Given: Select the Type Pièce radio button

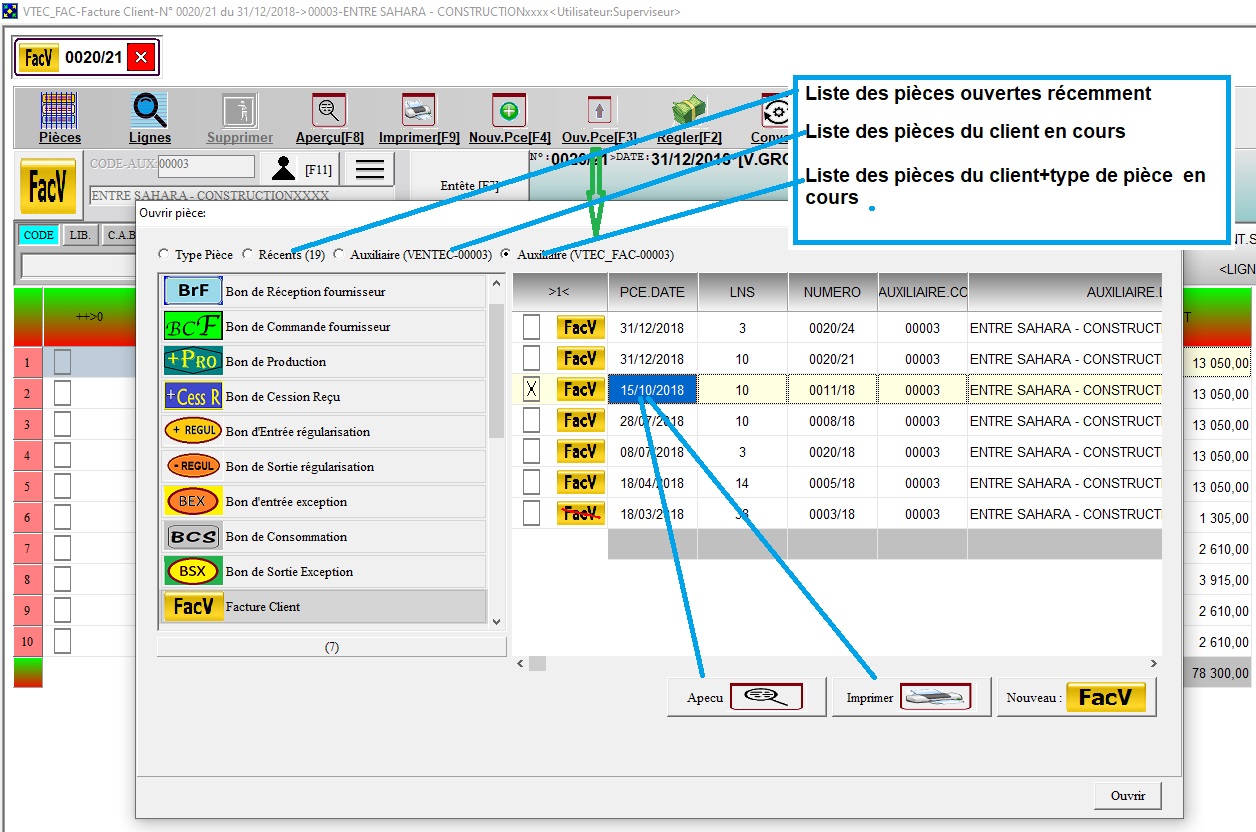Looking at the screenshot, I should (x=165, y=255).
